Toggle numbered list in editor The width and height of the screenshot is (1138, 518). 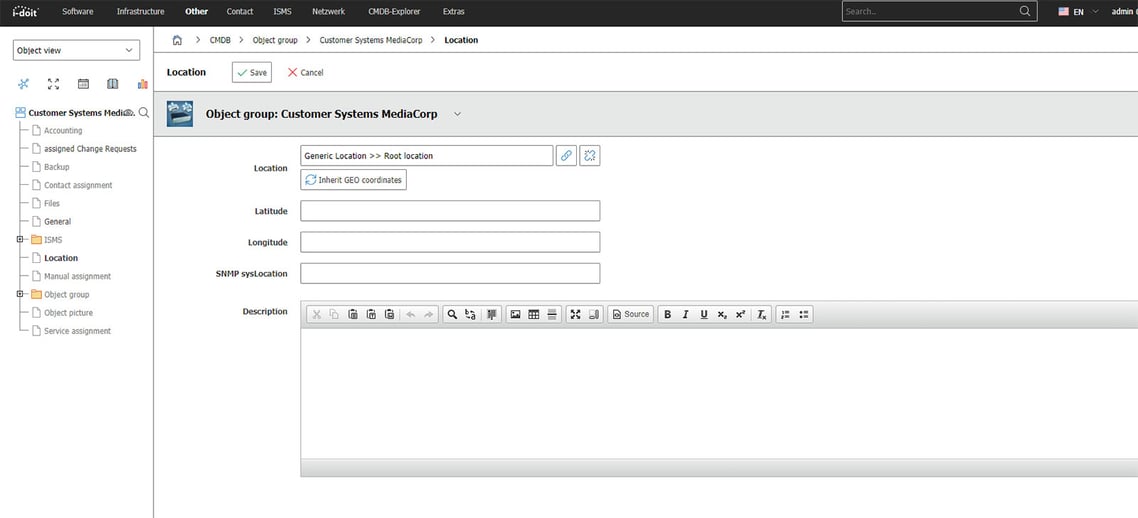point(785,314)
